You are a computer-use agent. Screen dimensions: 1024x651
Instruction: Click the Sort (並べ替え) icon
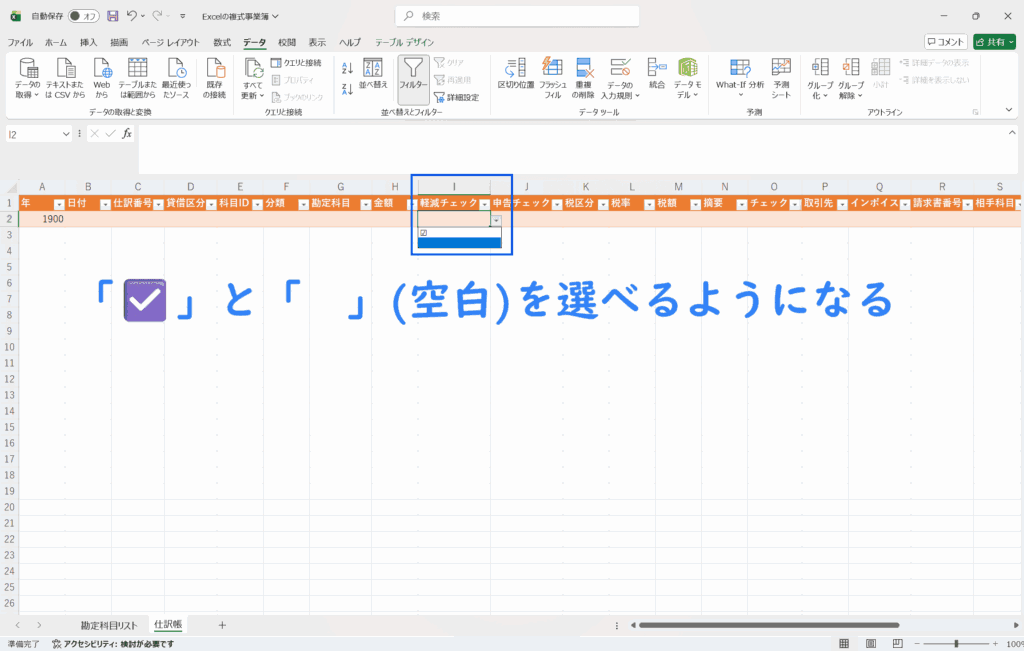[373, 70]
